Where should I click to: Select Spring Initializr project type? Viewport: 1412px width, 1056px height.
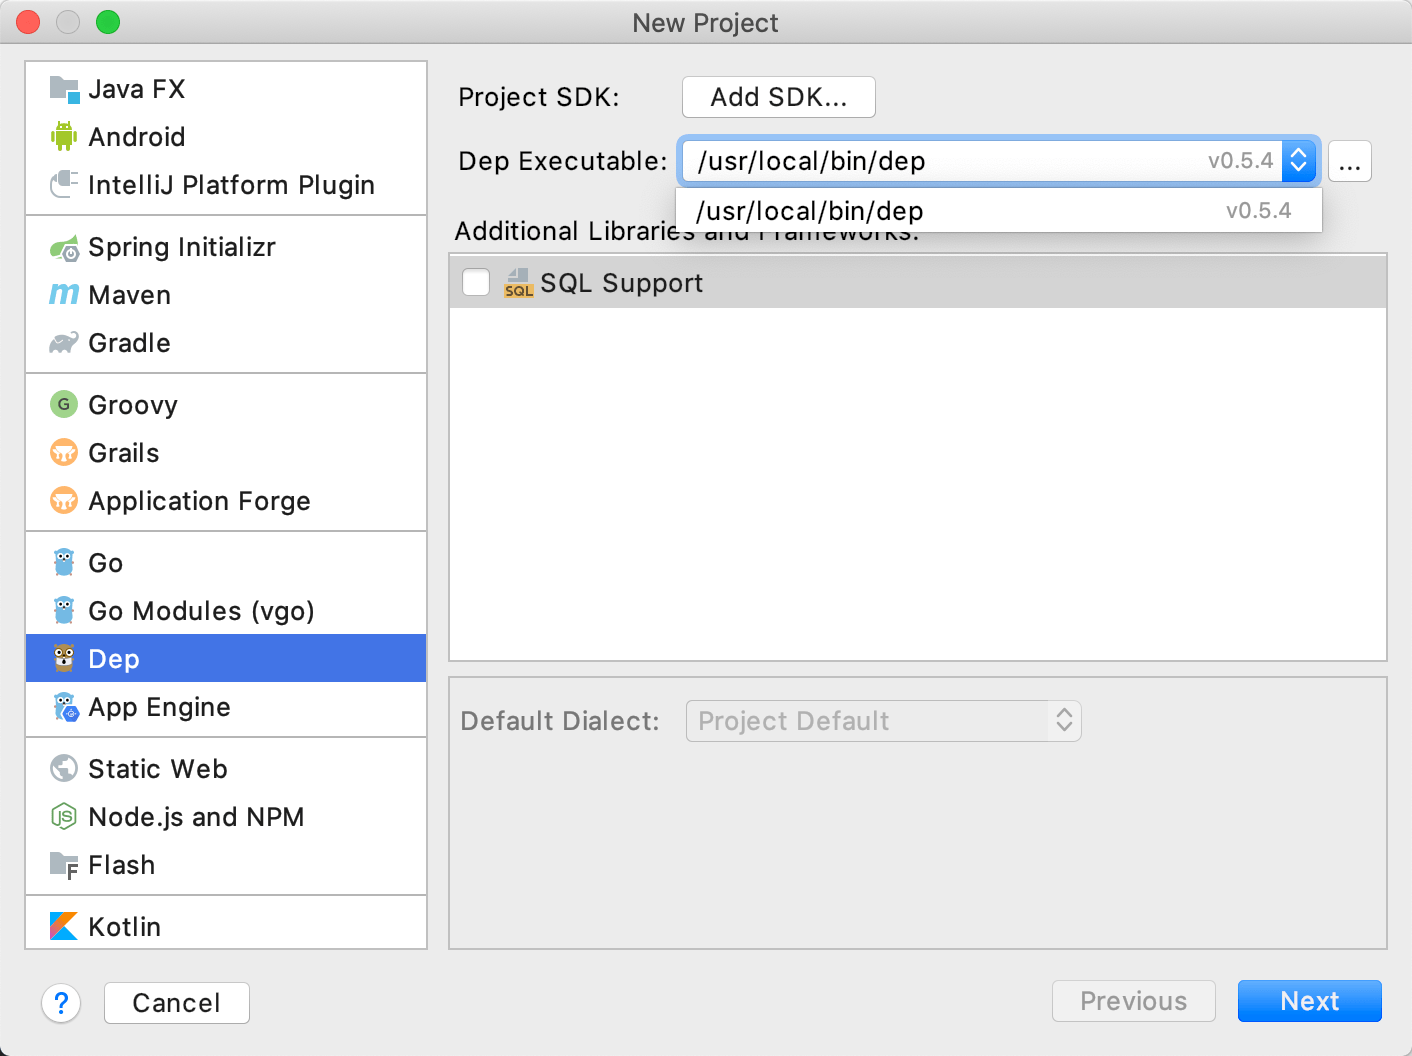coord(226,247)
